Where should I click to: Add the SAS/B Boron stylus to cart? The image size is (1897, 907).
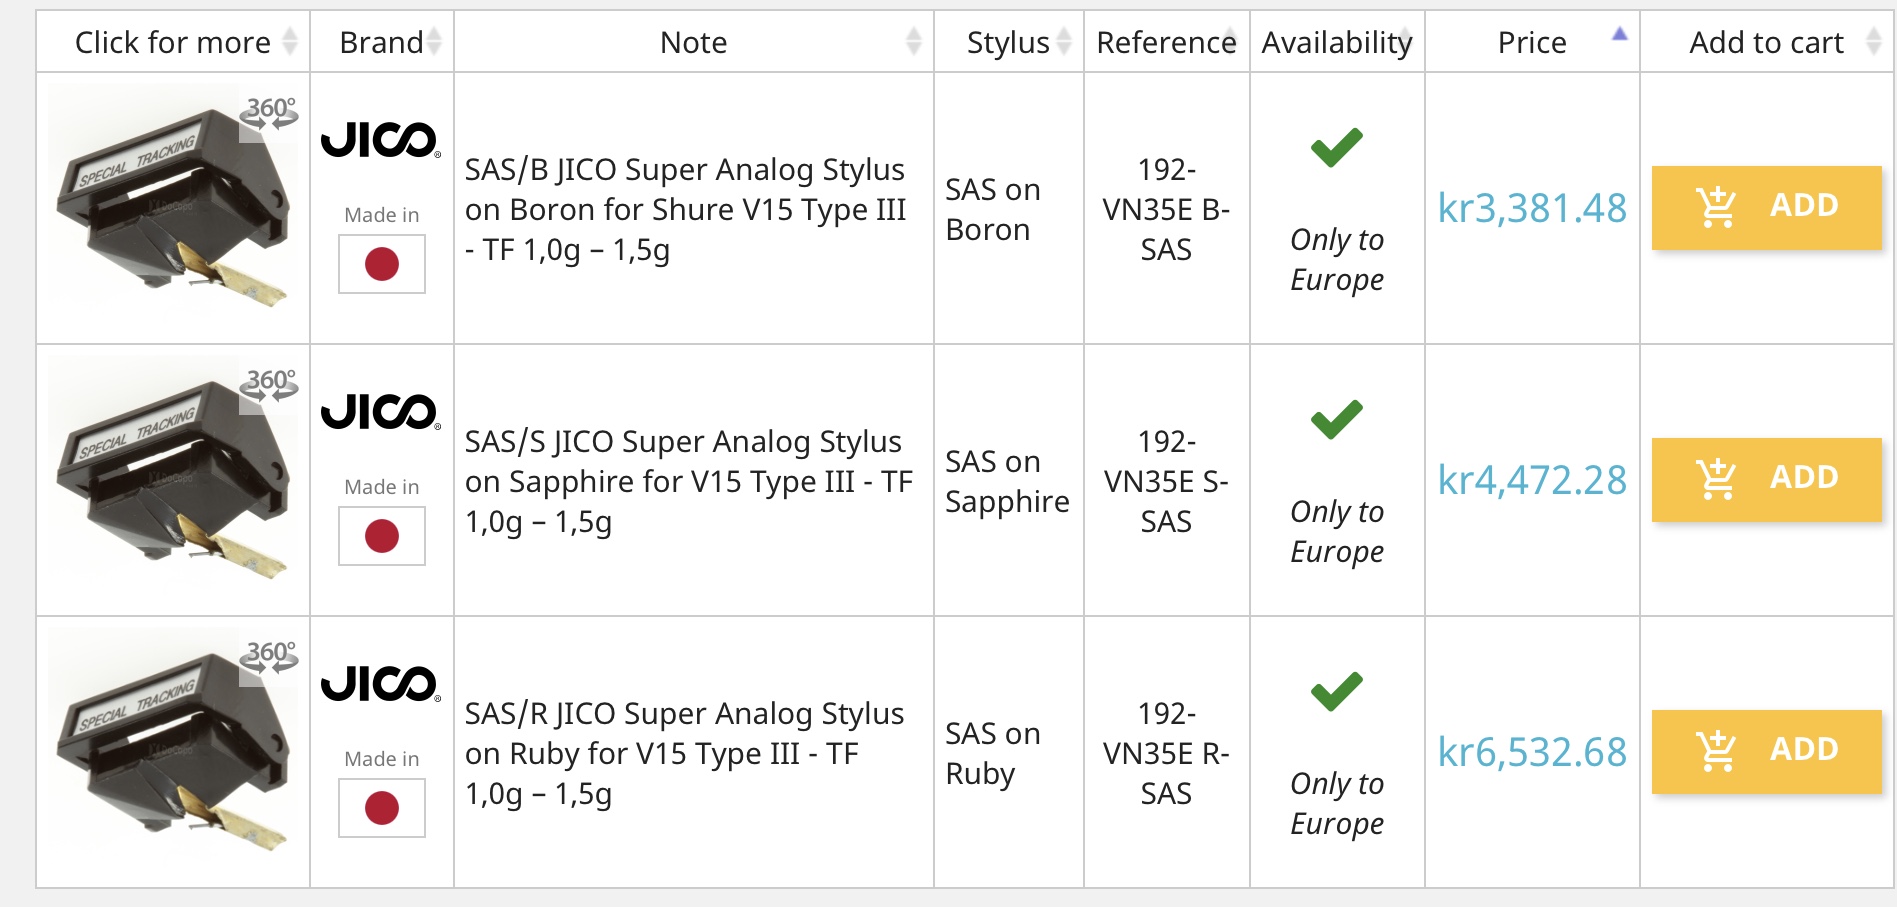point(1766,207)
